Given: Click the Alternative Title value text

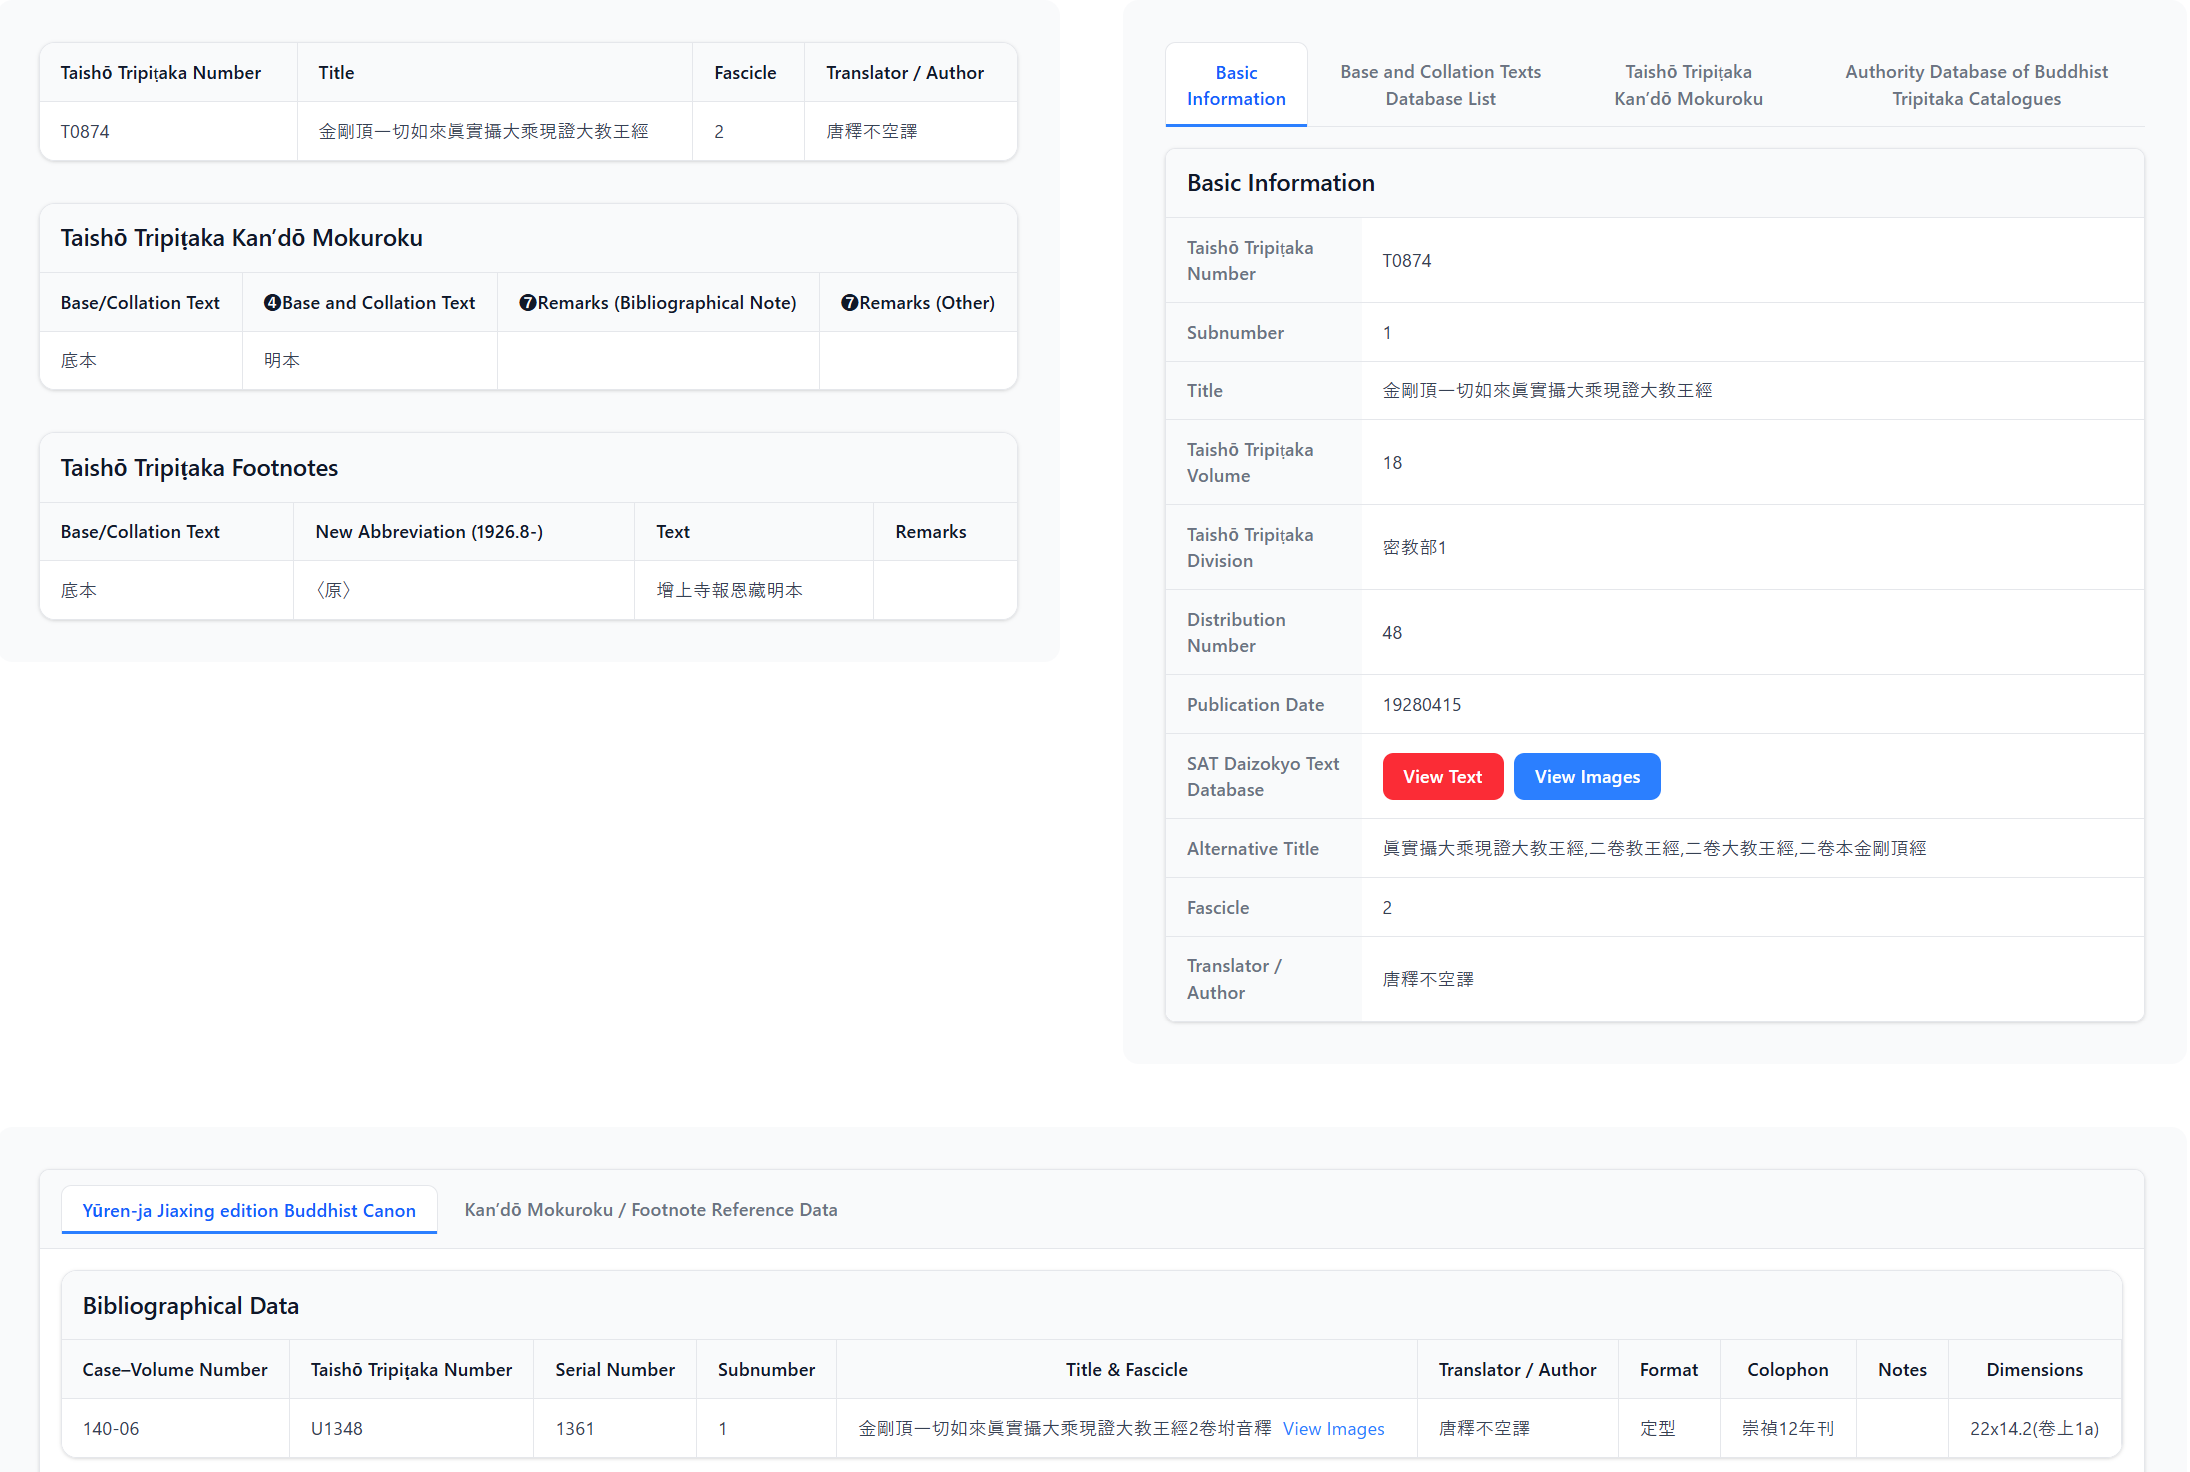Looking at the screenshot, I should pos(1654,849).
